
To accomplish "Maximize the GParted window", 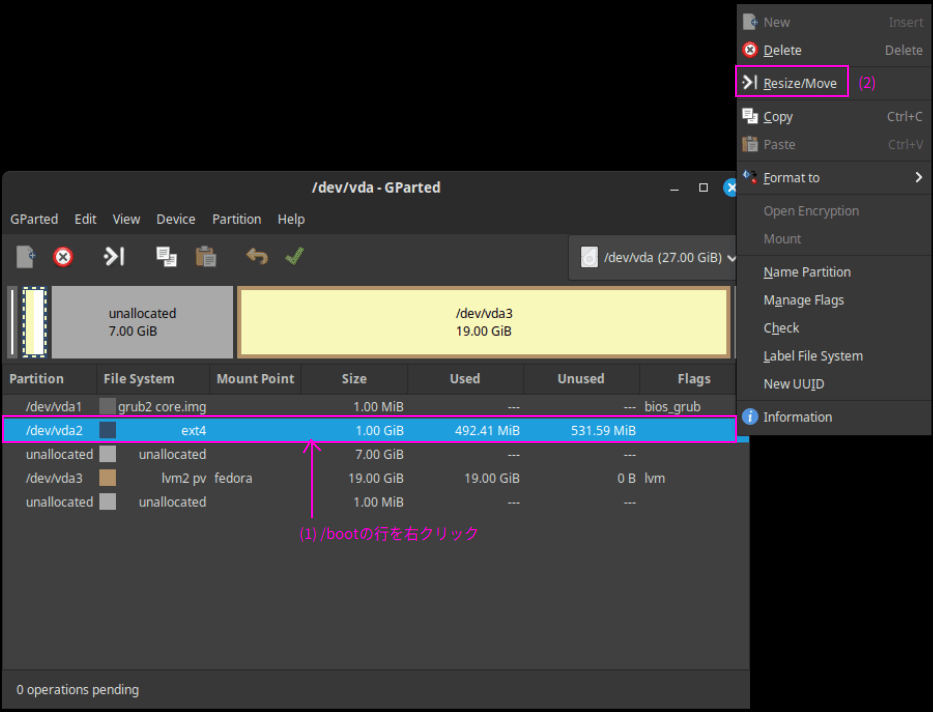I will click(x=703, y=187).
